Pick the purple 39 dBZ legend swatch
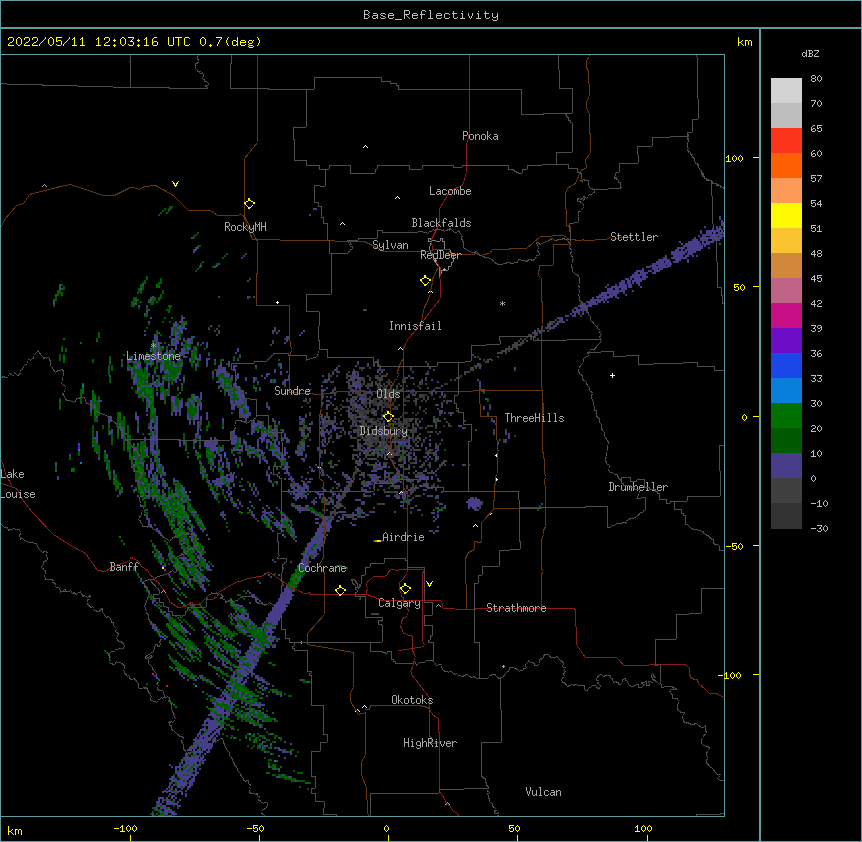The height and width of the screenshot is (842, 862). pos(786,340)
